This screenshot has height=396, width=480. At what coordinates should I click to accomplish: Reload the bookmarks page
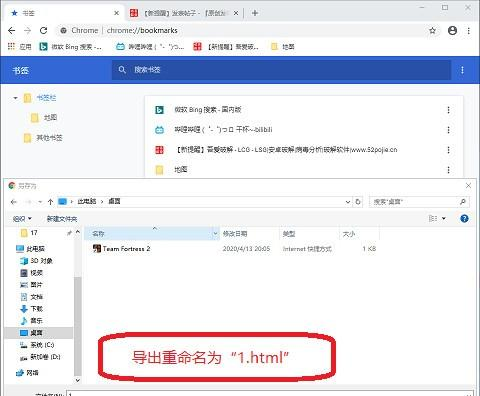[x=44, y=31]
